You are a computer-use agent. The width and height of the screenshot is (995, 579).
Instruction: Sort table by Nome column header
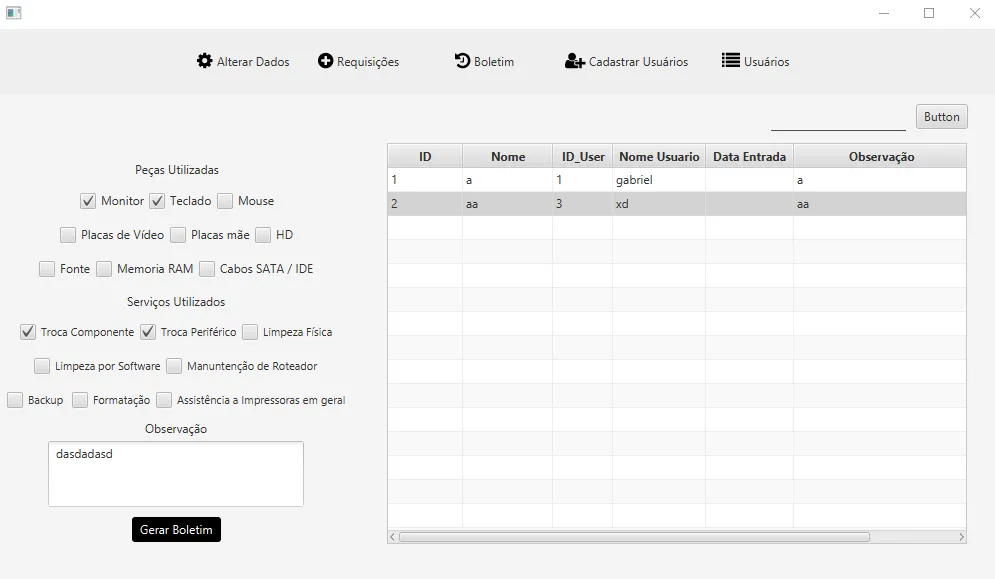(x=508, y=156)
